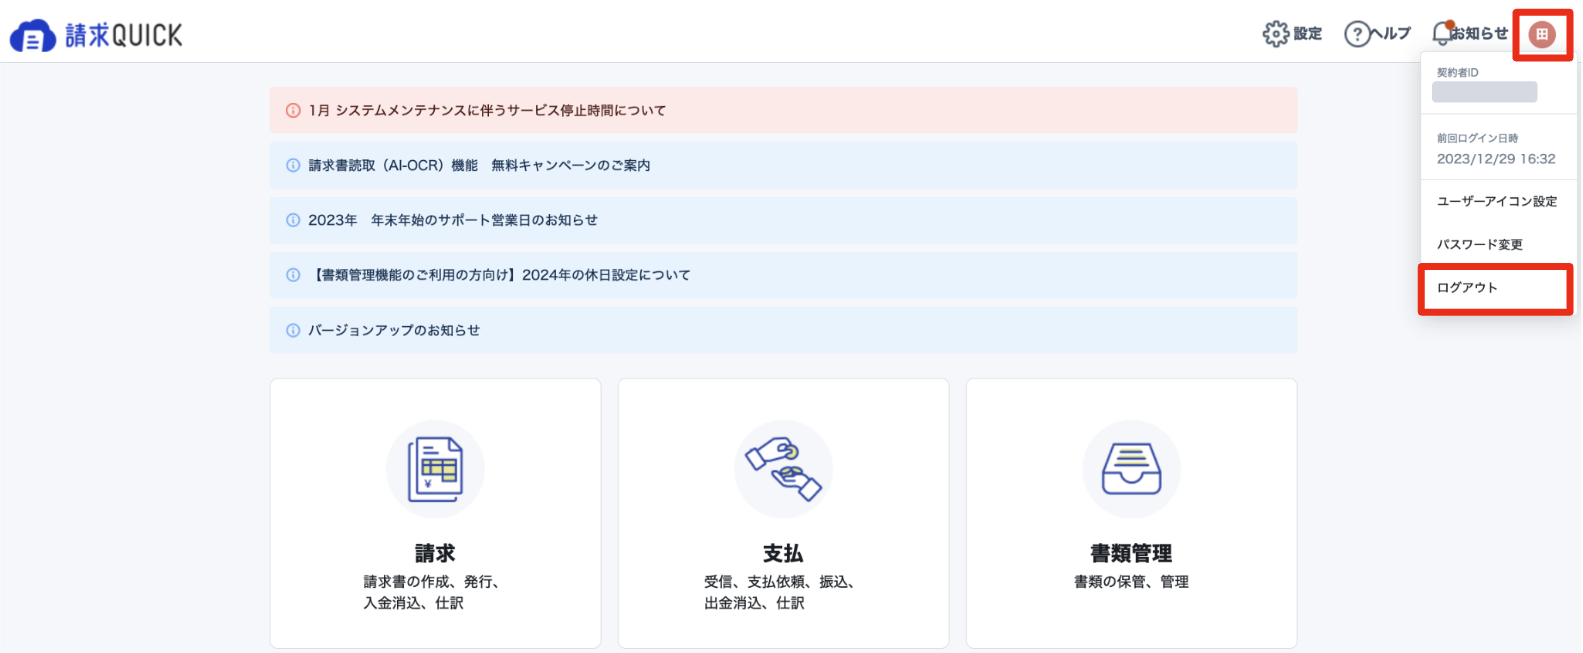Click the 2023/12/29 16:32 login timestamp

tap(1496, 159)
